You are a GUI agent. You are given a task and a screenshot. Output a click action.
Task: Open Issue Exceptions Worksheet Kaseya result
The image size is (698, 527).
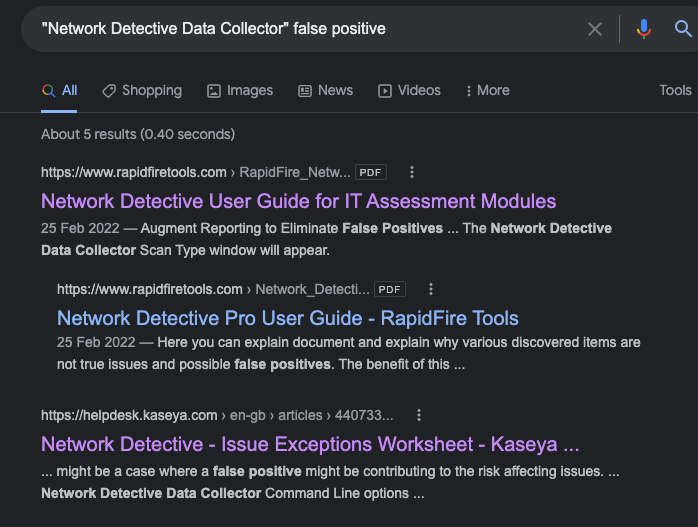click(310, 444)
